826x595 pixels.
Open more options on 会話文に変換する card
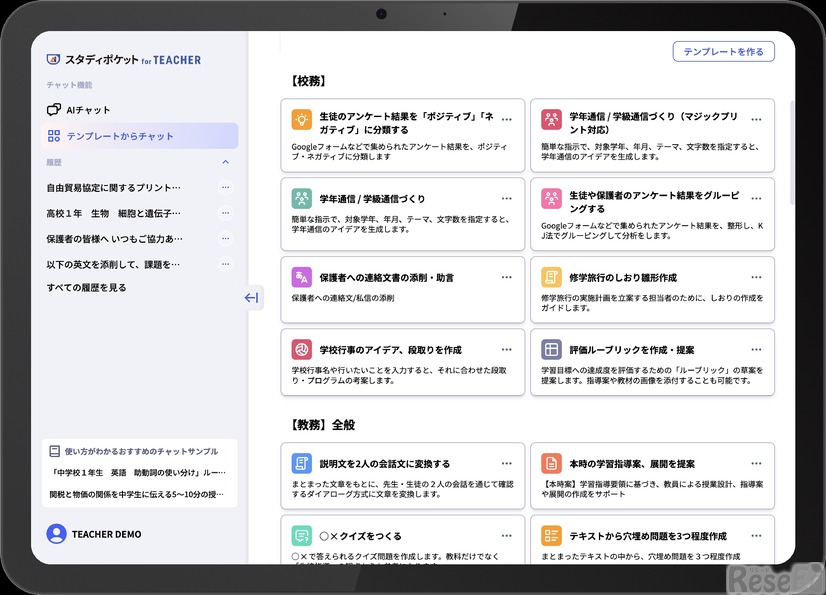pyautogui.click(x=507, y=464)
